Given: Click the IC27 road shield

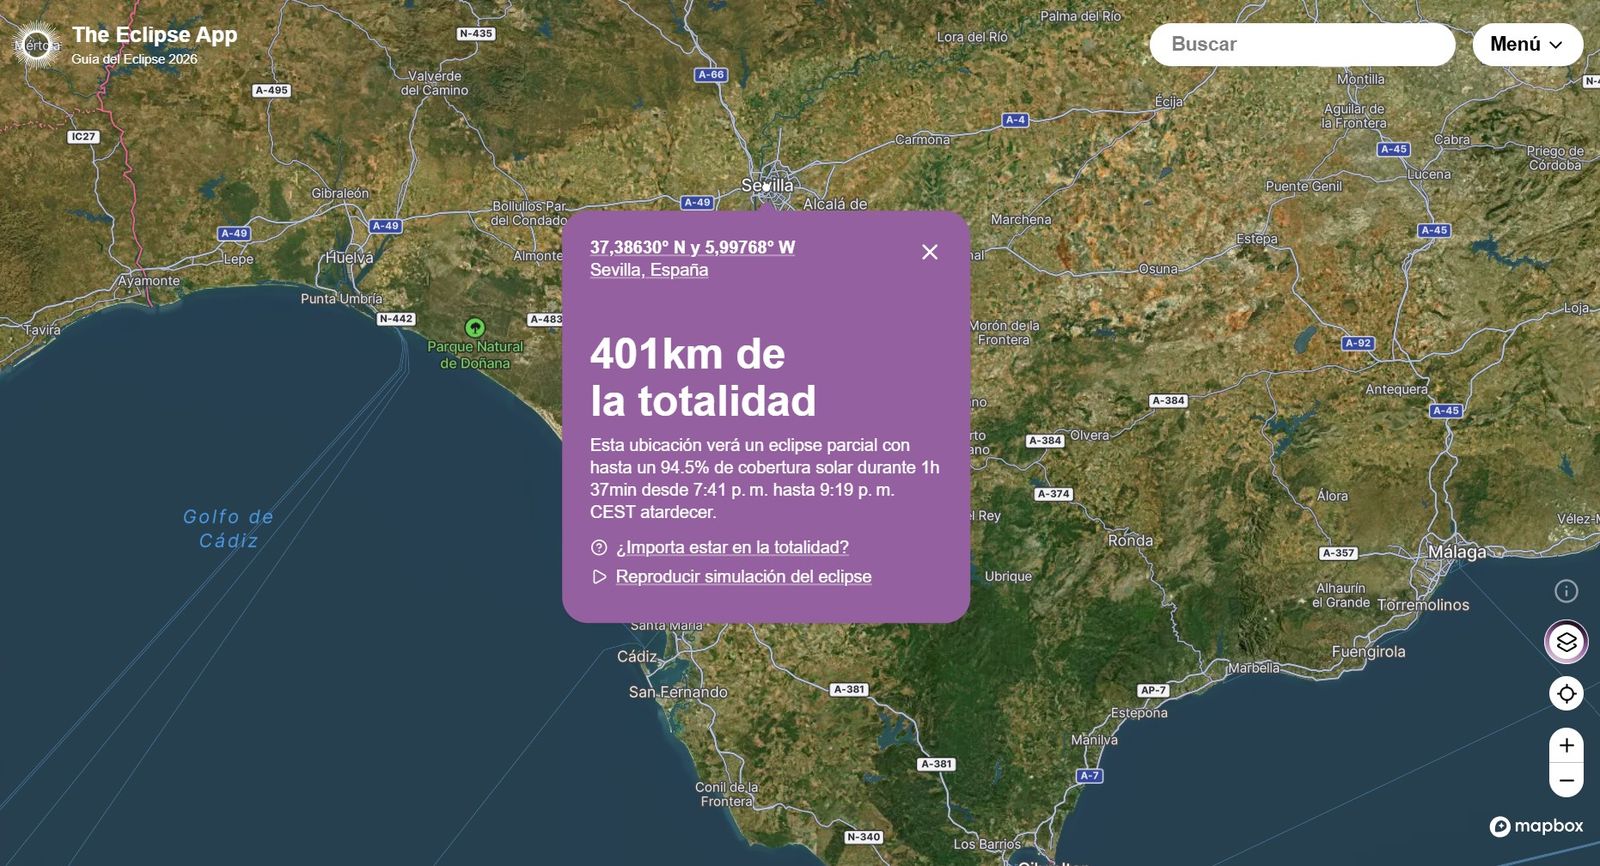Looking at the screenshot, I should pos(83,137).
